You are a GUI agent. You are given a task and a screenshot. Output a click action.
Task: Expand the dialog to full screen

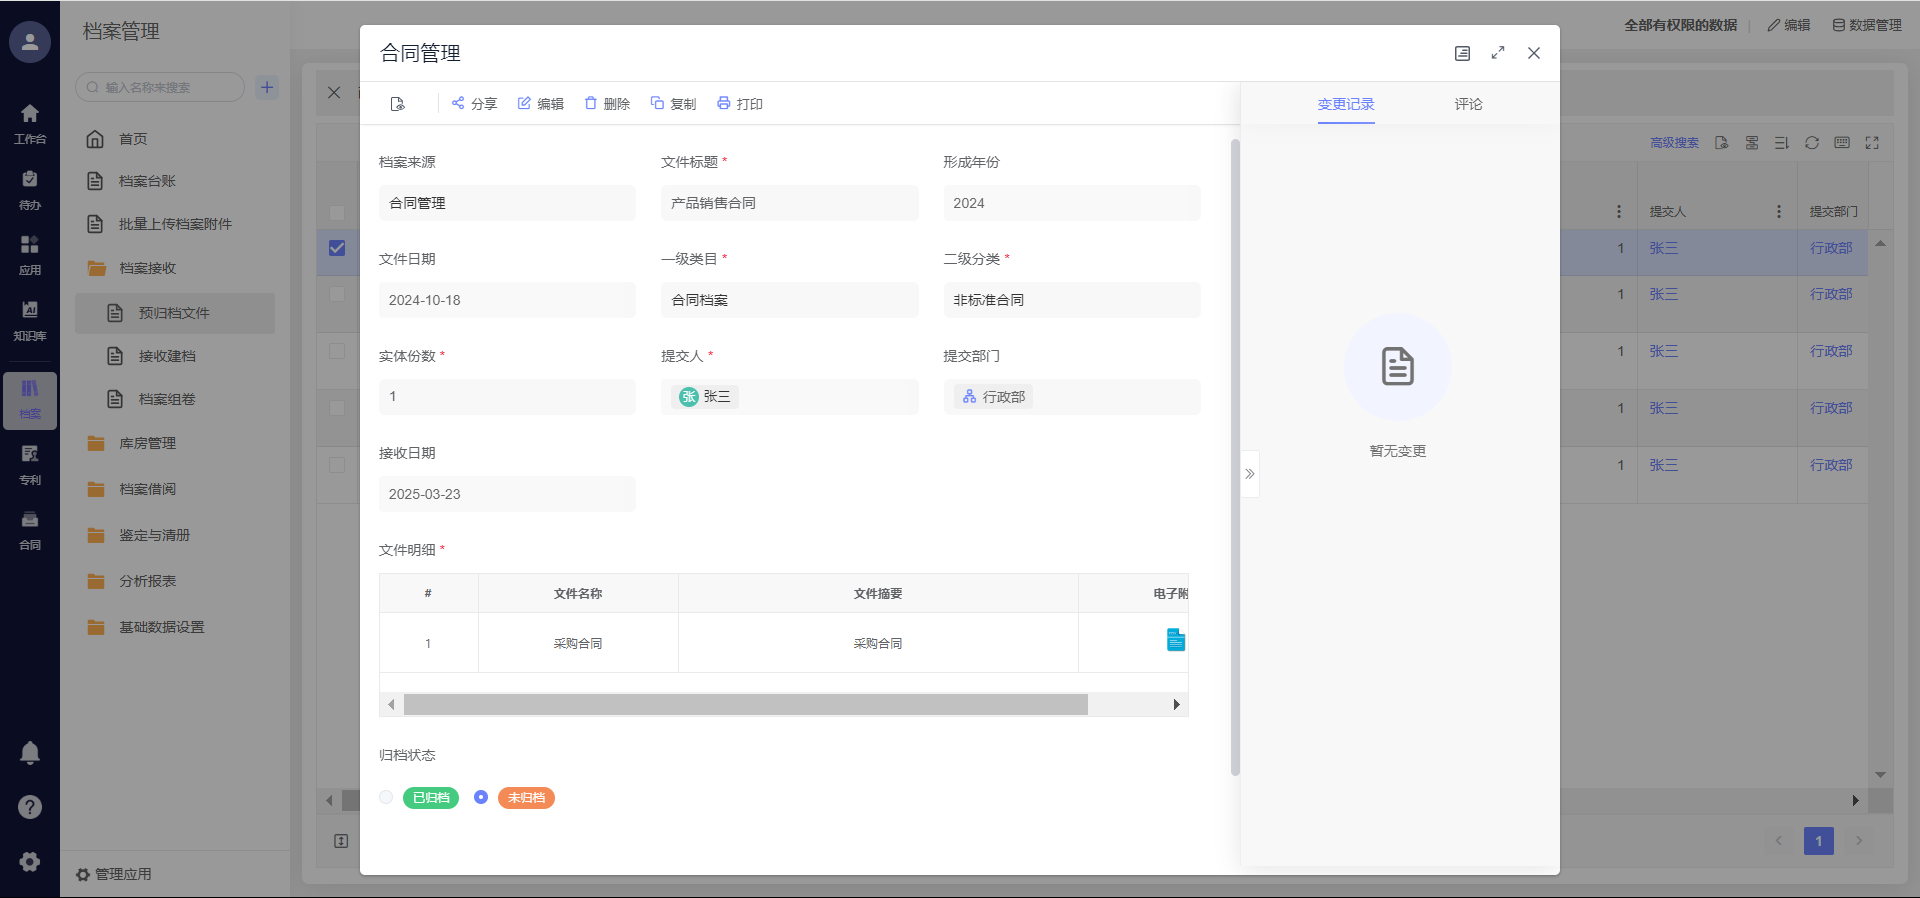(1497, 53)
